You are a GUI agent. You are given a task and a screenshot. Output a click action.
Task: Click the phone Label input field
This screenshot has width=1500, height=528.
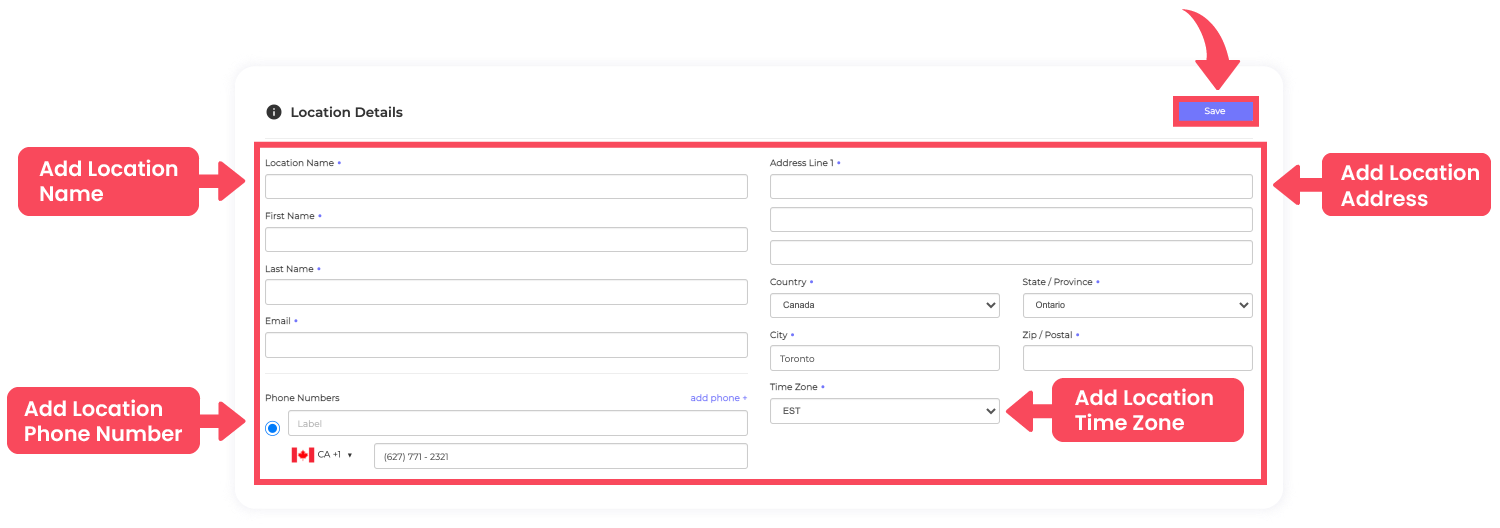click(x=517, y=424)
